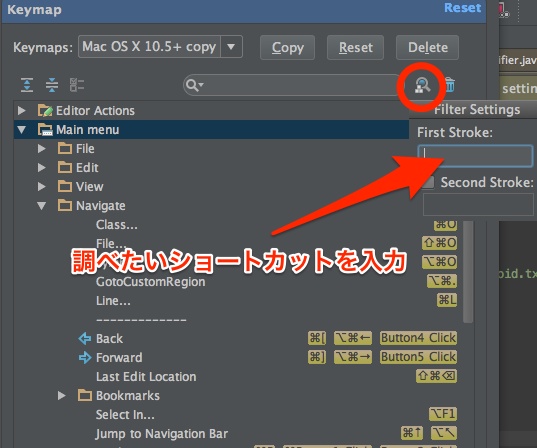Click the ⌘] shortcut badge on Forward row
The height and width of the screenshot is (448, 537).
317,357
